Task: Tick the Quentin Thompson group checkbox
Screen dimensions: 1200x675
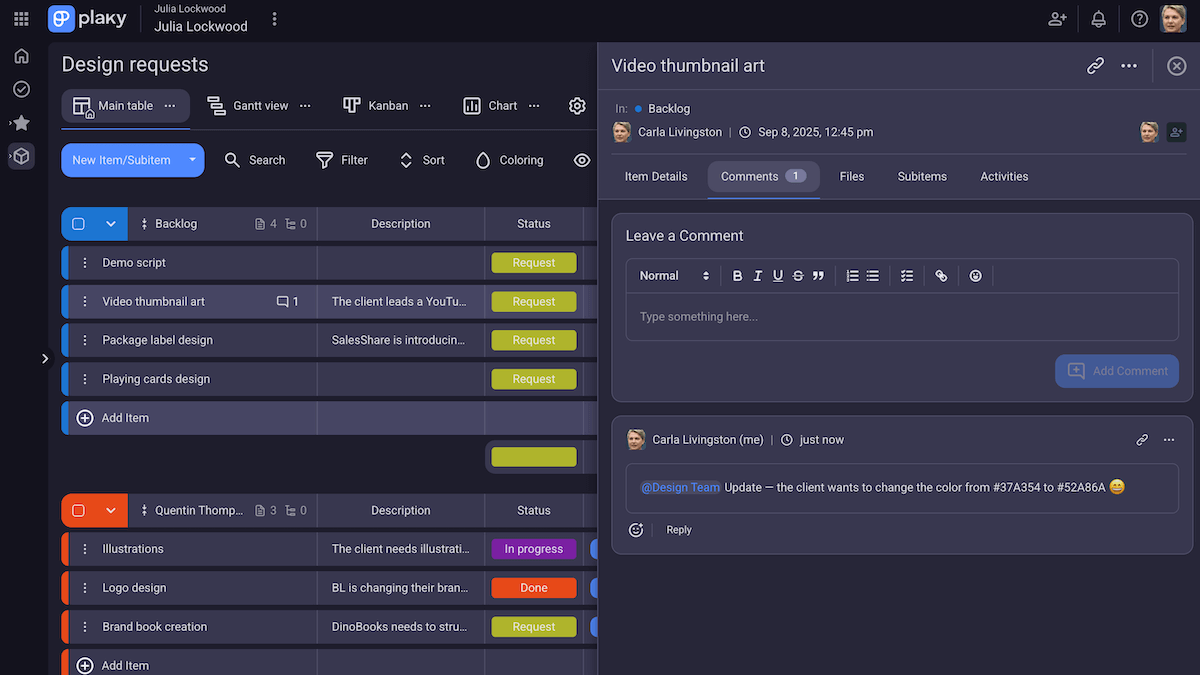Action: pyautogui.click(x=79, y=510)
